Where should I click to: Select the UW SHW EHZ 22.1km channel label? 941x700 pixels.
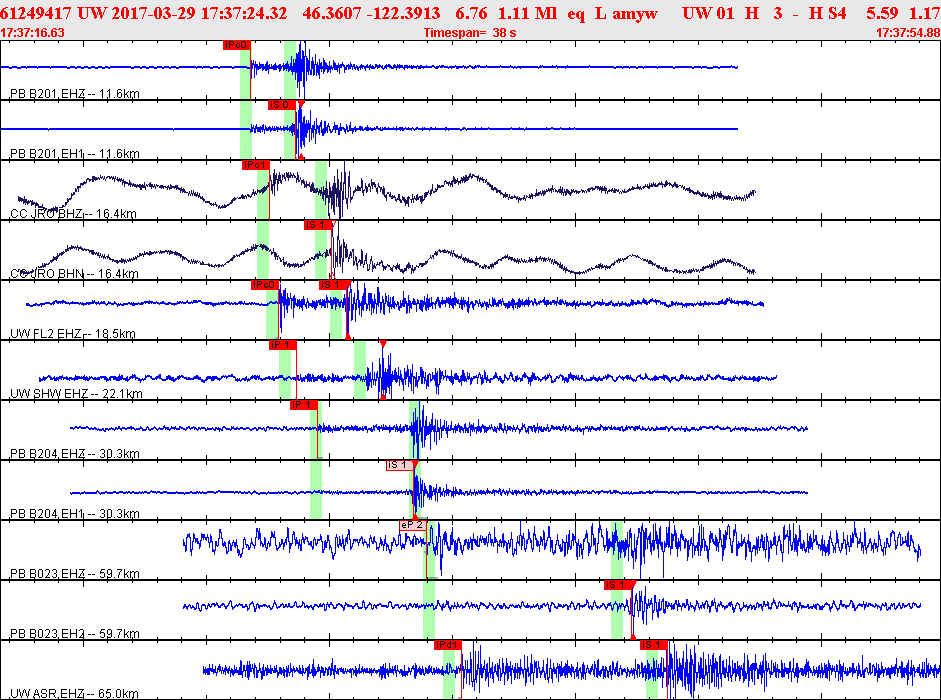tap(76, 394)
